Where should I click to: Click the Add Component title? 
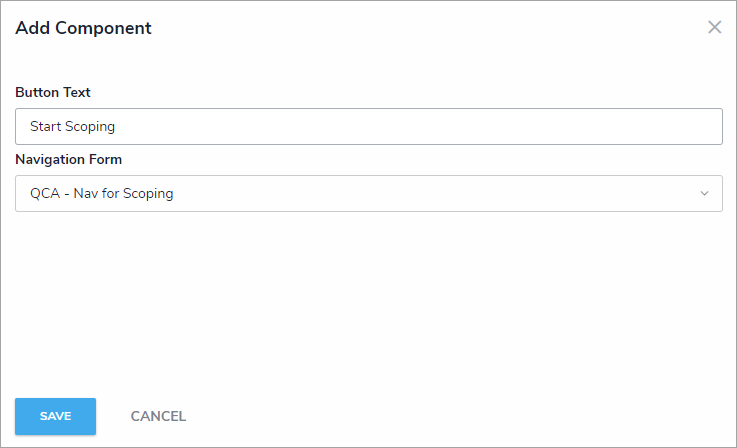[83, 28]
